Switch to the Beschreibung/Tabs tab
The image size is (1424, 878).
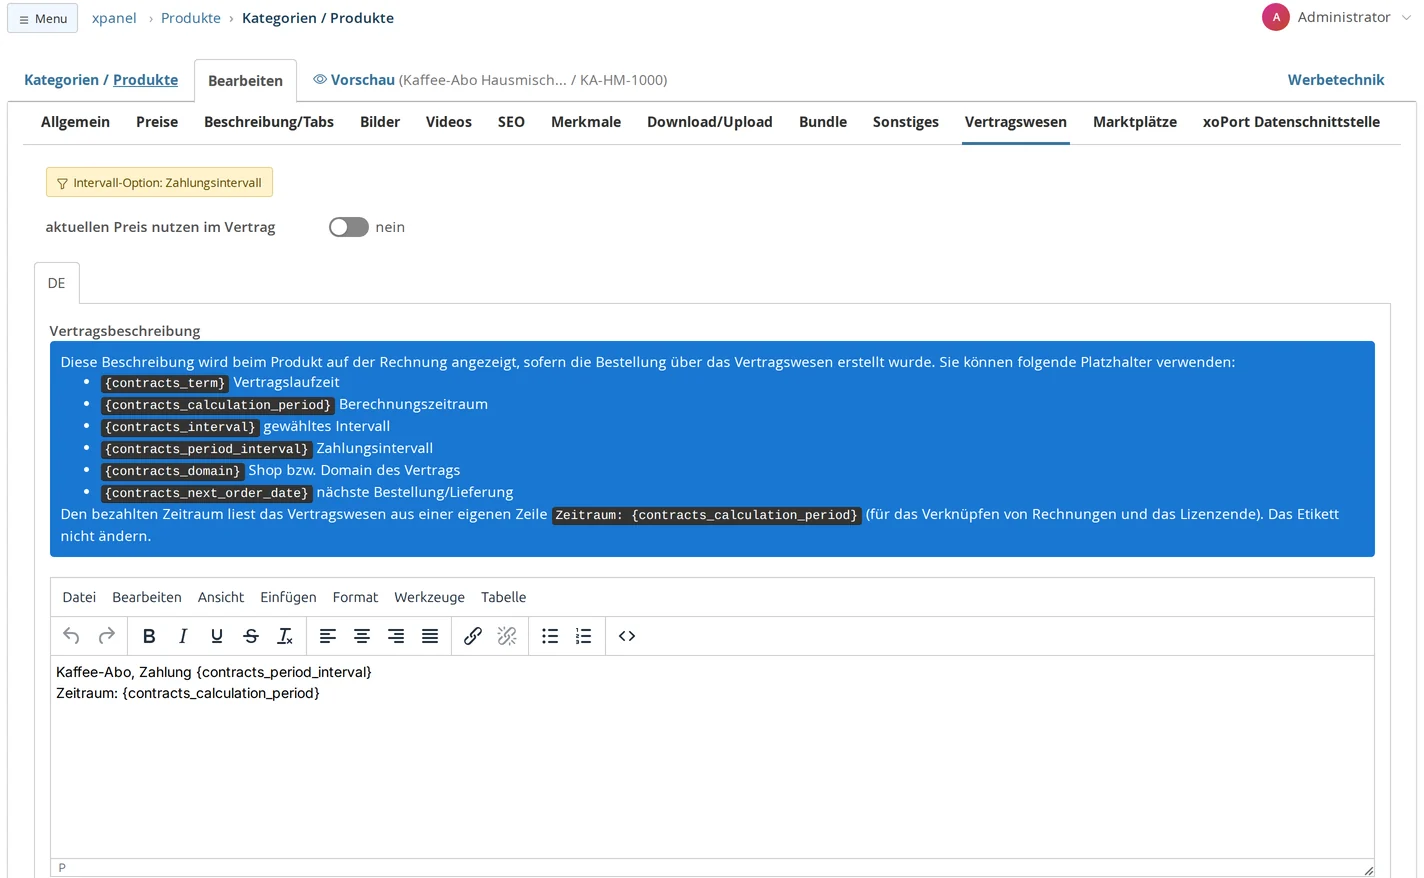click(269, 122)
